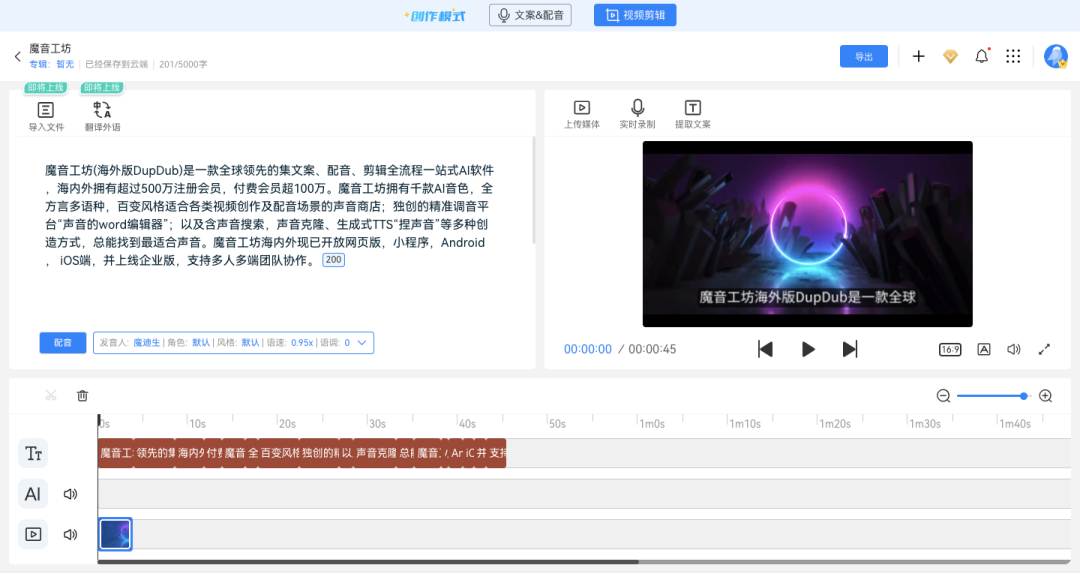Select the video clip thumbnail on timeline
1080x574 pixels.
[115, 534]
